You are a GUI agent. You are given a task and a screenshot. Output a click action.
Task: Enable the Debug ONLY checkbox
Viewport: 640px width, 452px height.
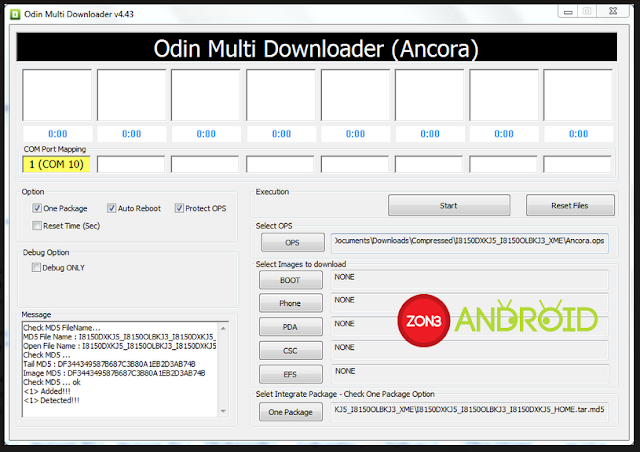(36, 267)
